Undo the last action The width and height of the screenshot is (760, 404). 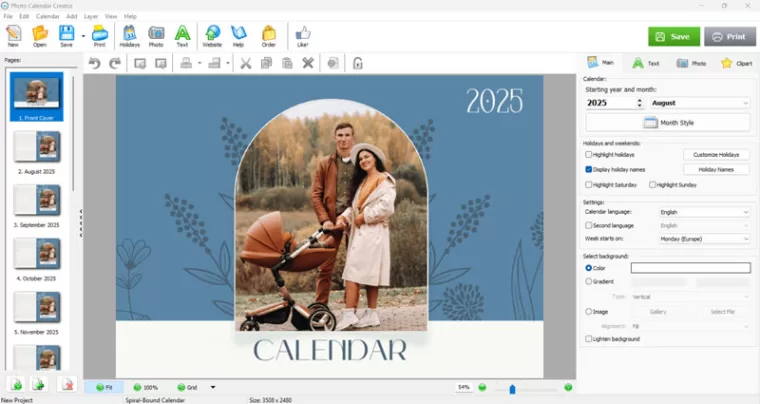pyautogui.click(x=95, y=63)
